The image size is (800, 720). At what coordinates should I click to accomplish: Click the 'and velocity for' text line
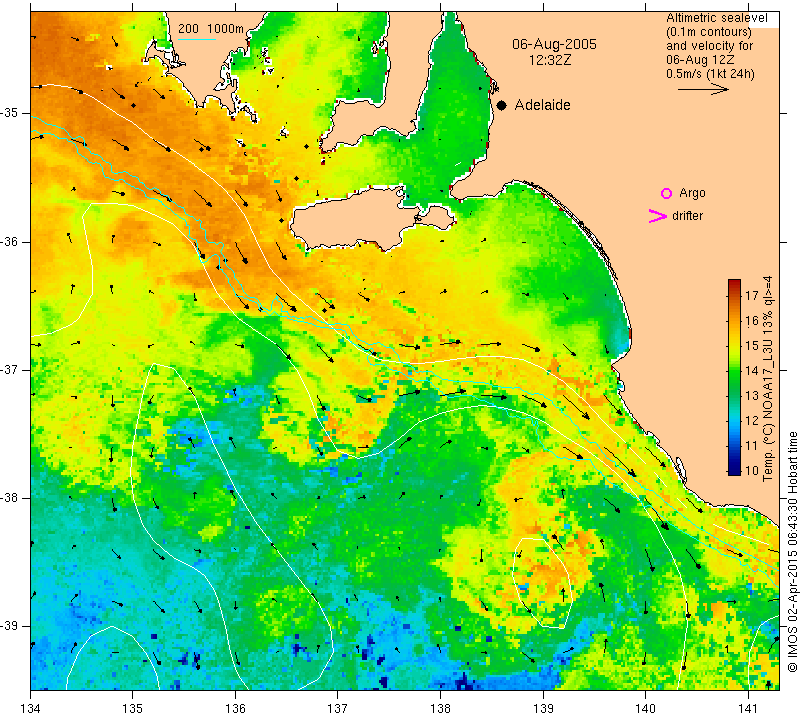[709, 46]
